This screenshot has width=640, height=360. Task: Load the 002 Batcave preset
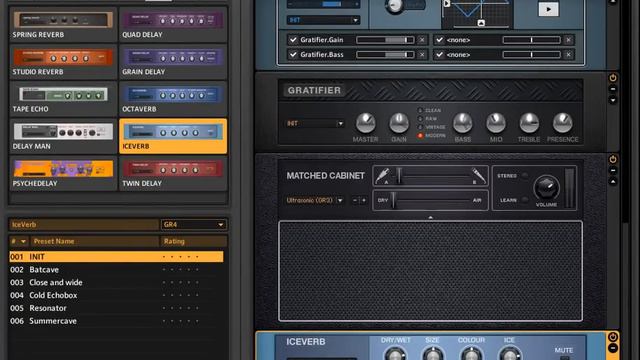coord(116,270)
